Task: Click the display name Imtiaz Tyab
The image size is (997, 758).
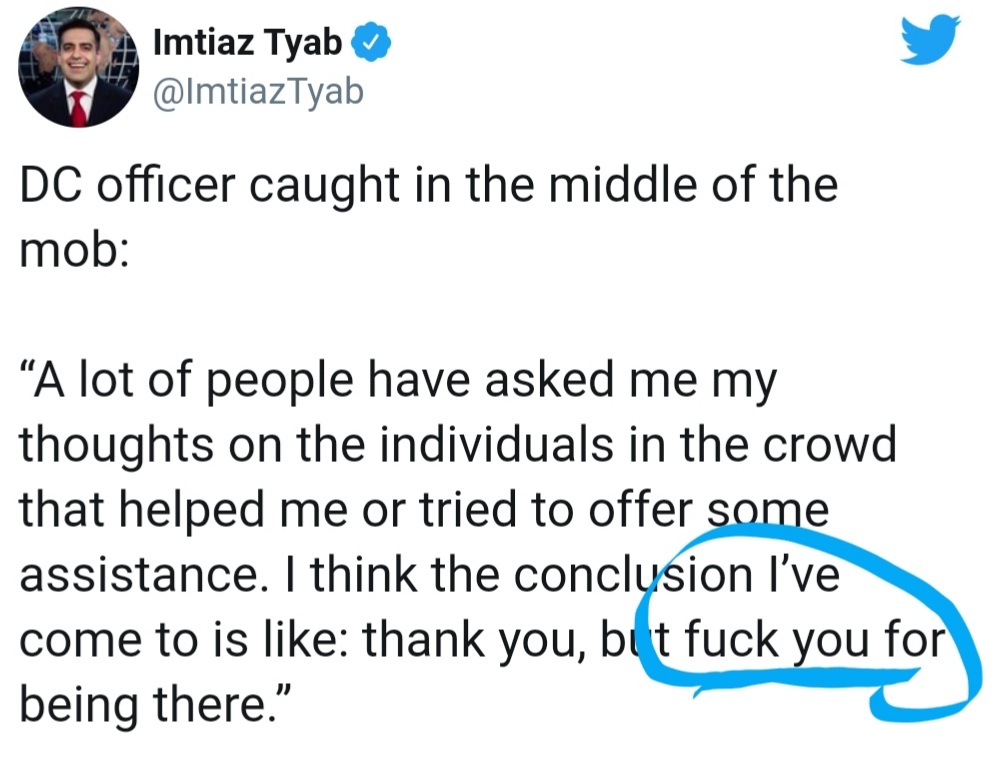Action: pyautogui.click(x=248, y=43)
